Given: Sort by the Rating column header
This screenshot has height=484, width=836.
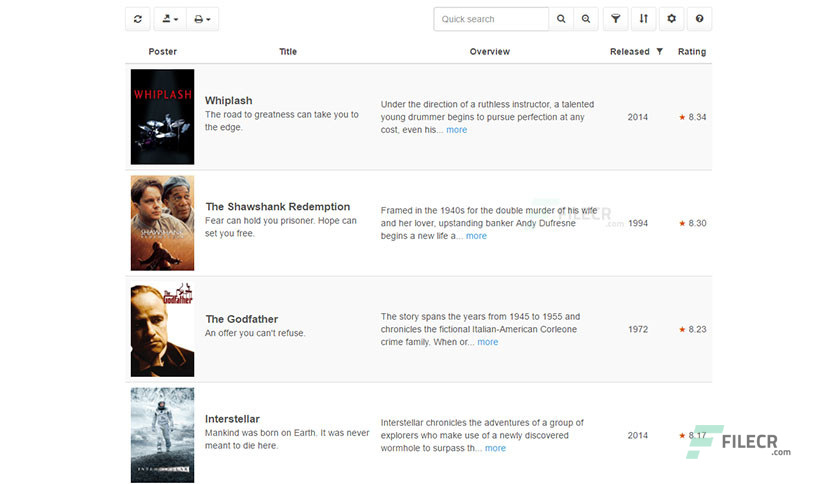Looking at the screenshot, I should click(x=692, y=52).
